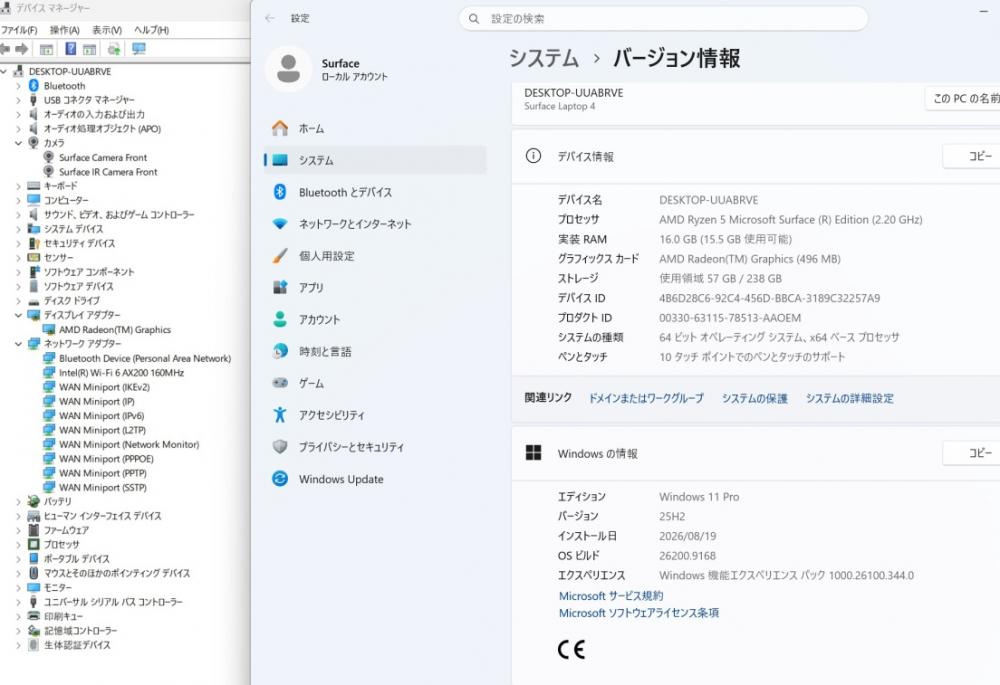This screenshot has height=685, width=1000.
Task: Select WAN Miniport (Network Monitor) row
Action: (129, 445)
